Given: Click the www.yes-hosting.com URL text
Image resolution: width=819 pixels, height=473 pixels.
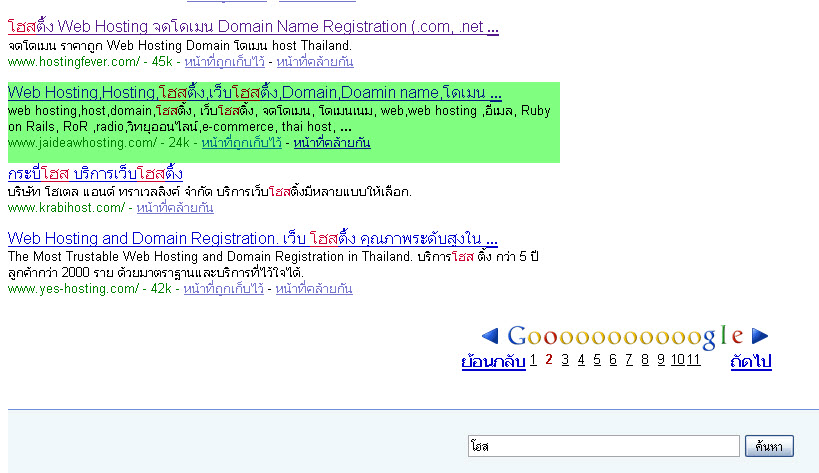Looking at the screenshot, I should click(73, 289).
